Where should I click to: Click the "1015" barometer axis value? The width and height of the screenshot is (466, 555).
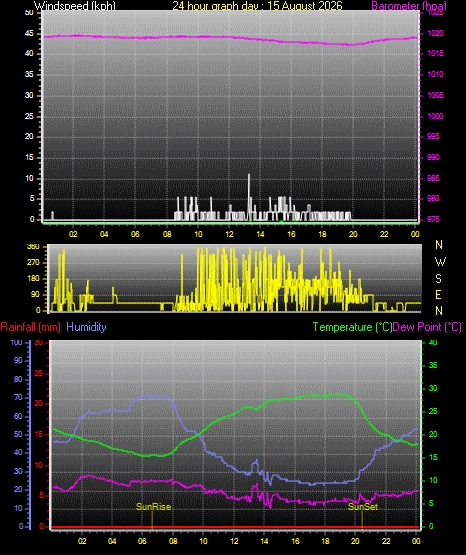[436, 53]
